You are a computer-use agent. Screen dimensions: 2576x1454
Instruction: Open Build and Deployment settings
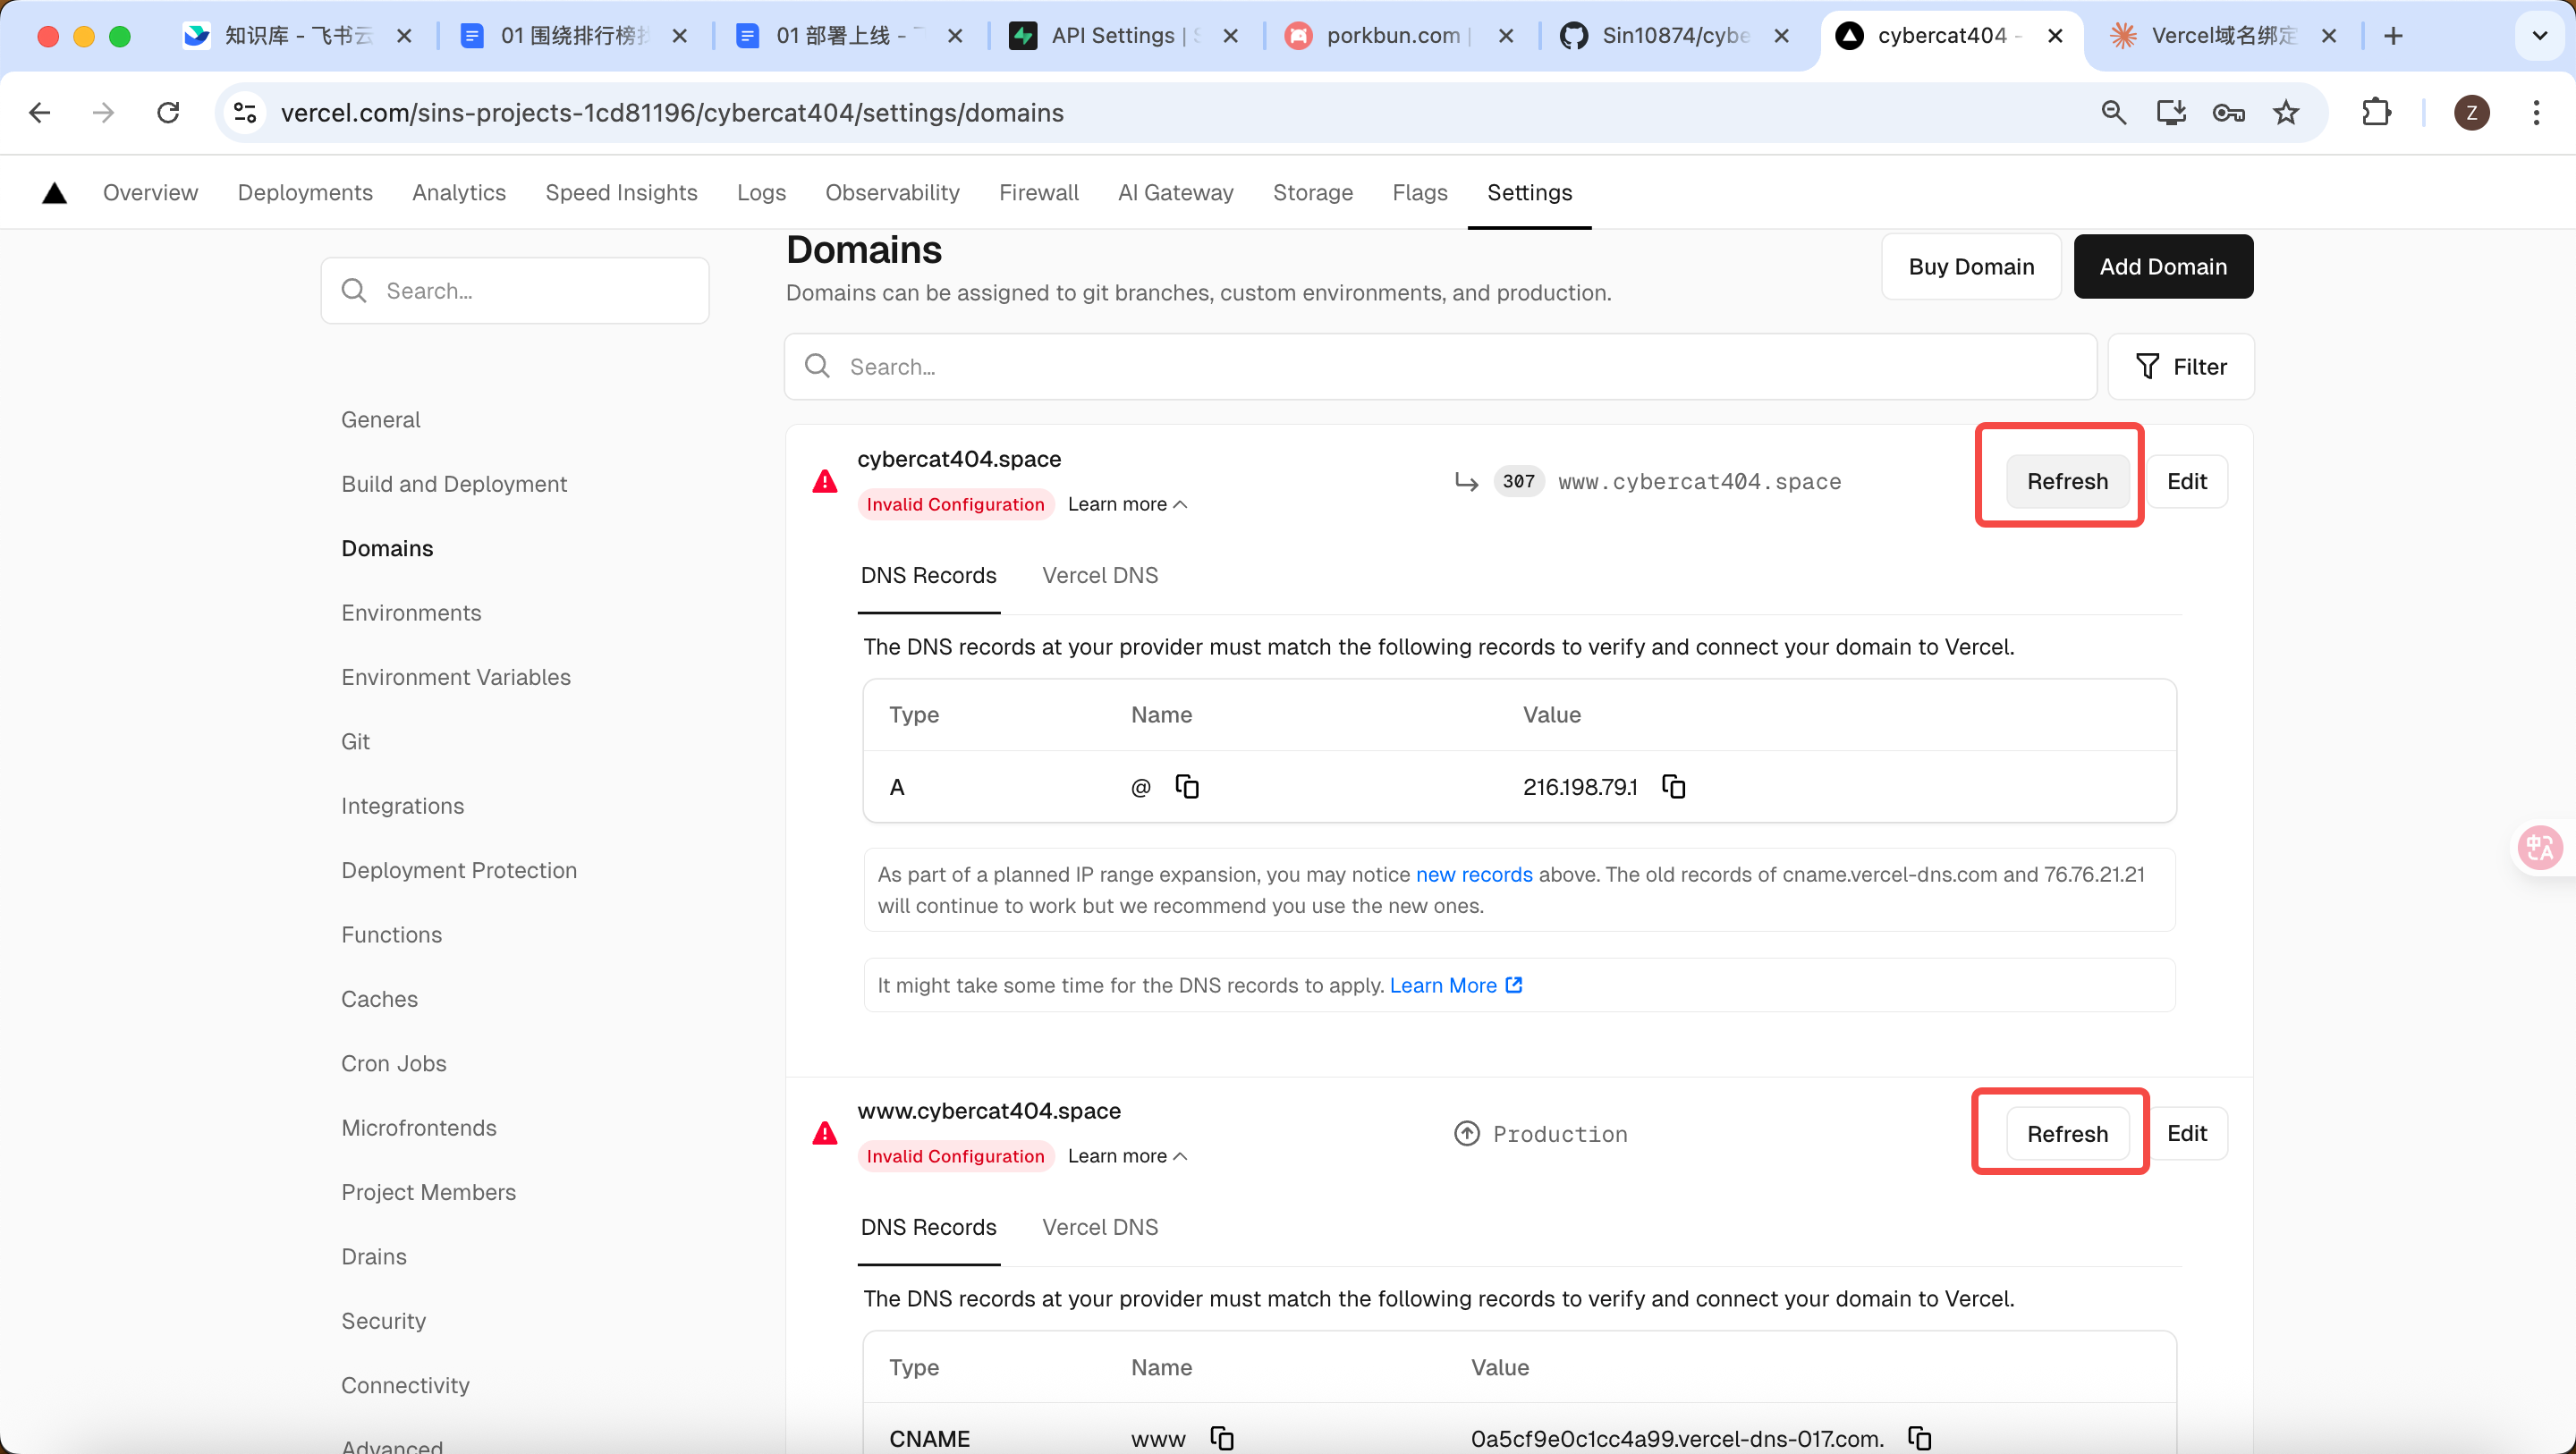tap(454, 484)
